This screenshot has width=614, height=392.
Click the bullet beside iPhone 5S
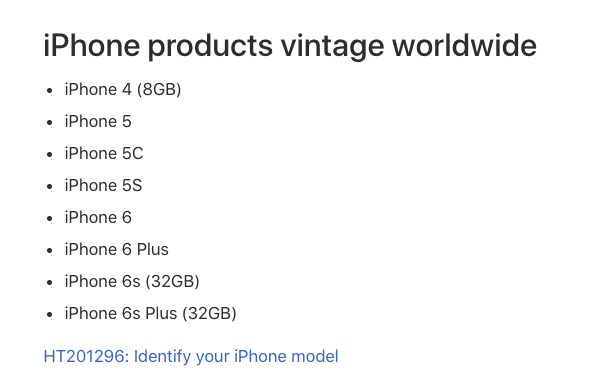pyautogui.click(x=49, y=187)
